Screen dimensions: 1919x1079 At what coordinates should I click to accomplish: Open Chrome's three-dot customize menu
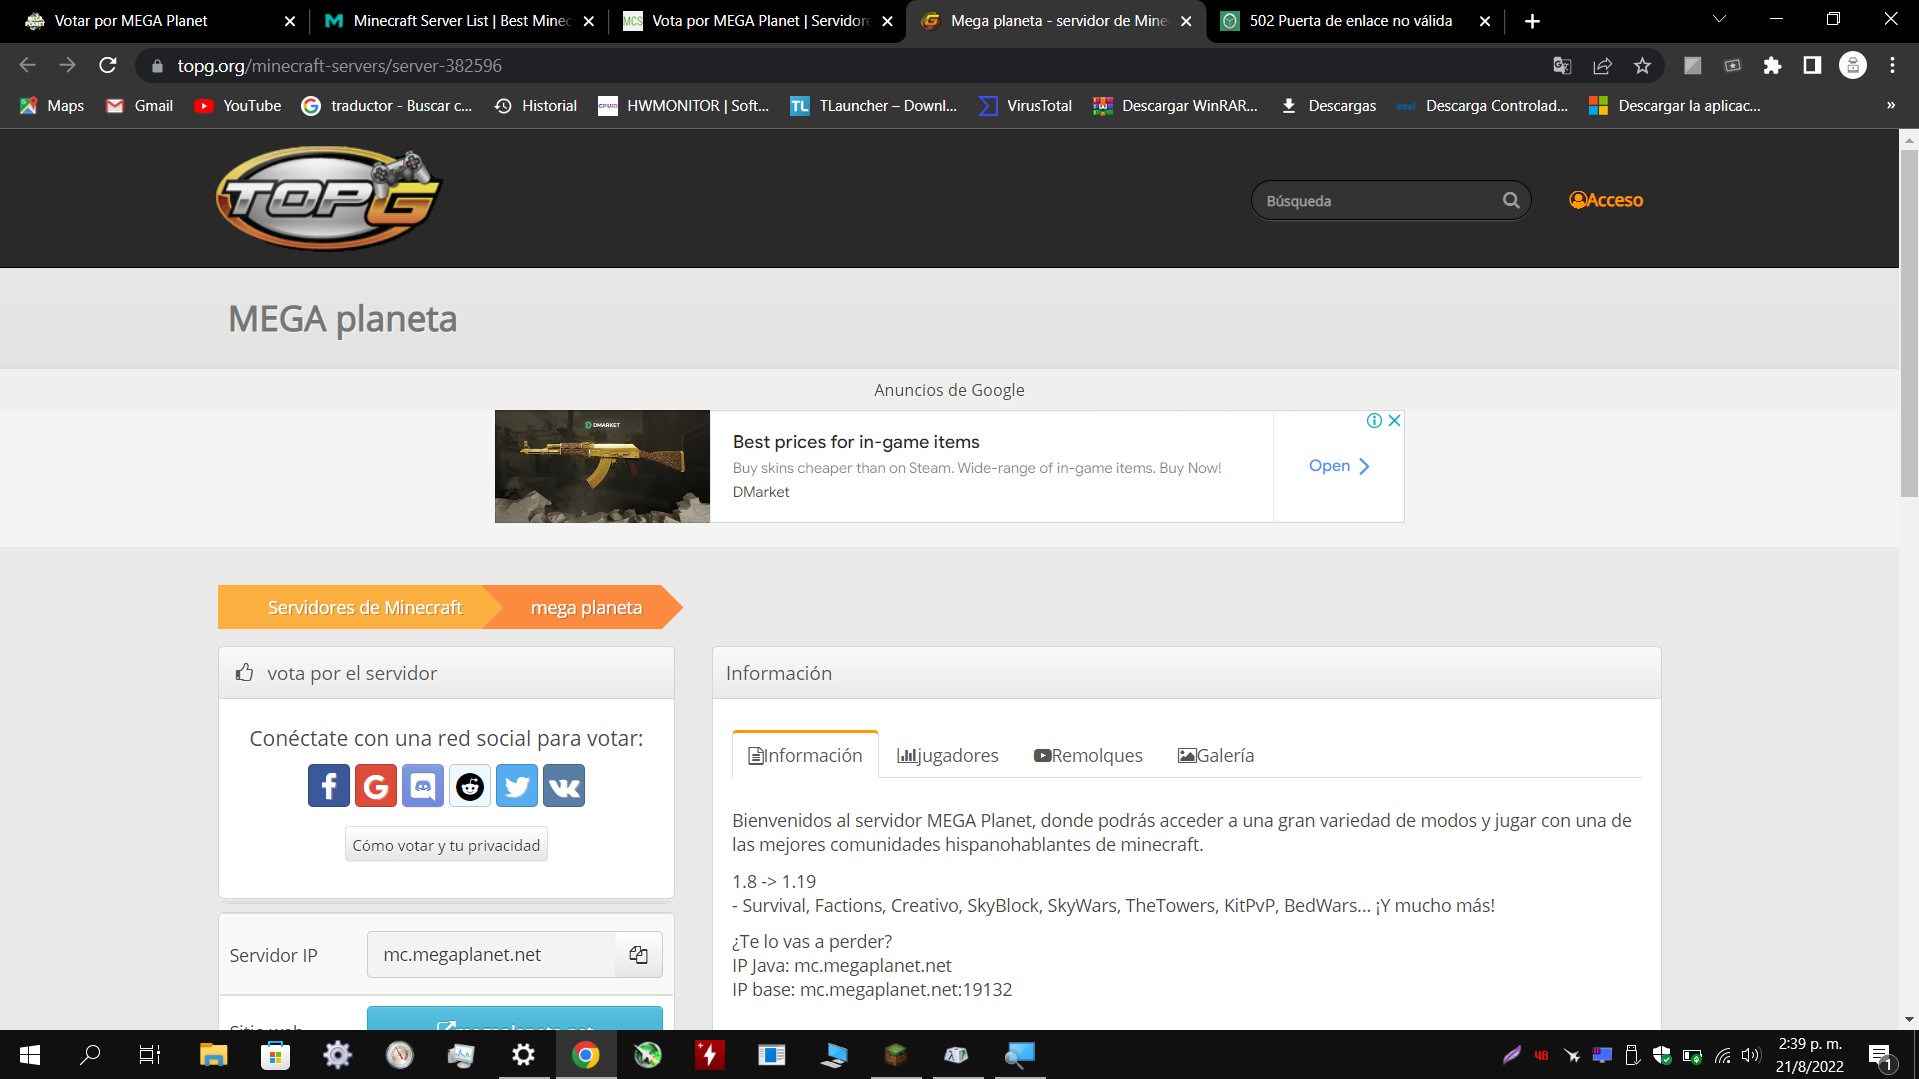coord(1891,65)
